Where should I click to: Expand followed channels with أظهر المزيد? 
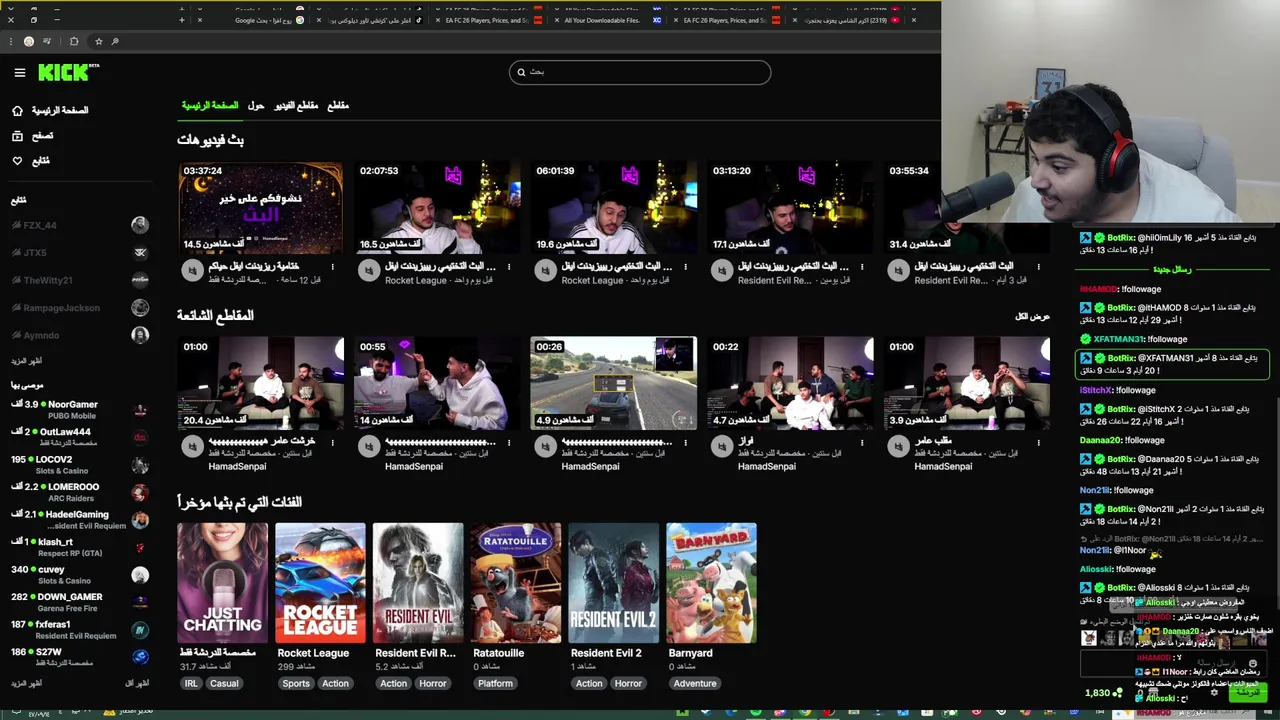[x=26, y=360]
